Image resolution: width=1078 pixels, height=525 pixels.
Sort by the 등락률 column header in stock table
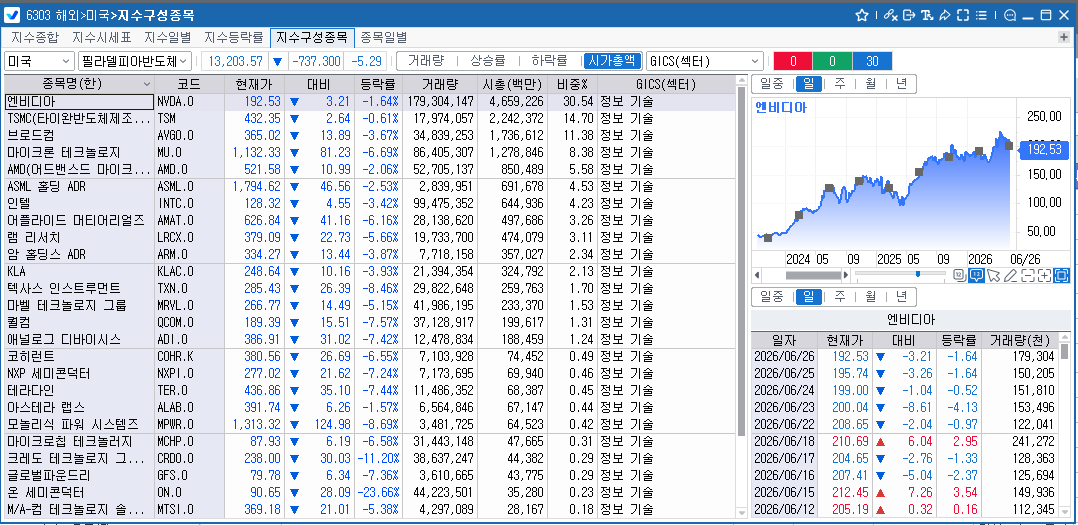(377, 85)
